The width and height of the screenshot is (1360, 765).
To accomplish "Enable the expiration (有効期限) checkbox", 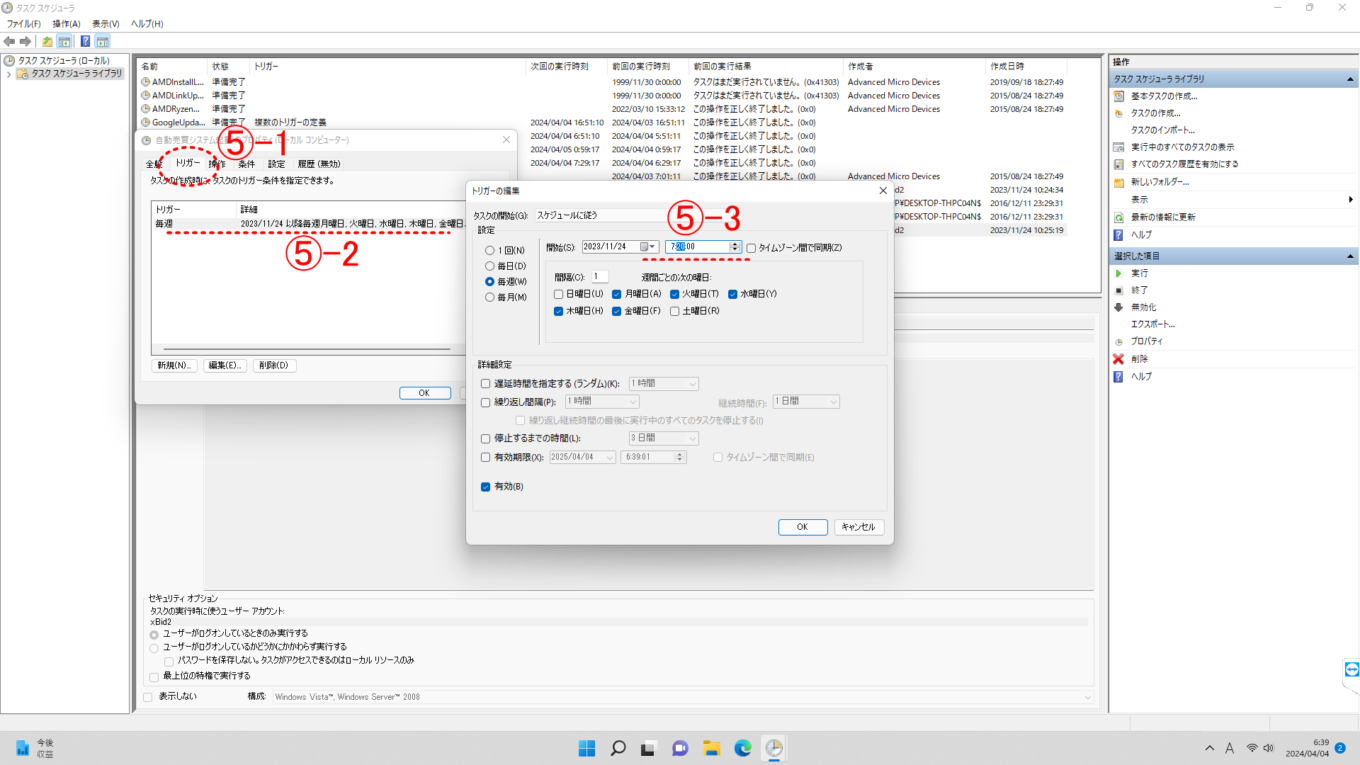I will point(486,457).
